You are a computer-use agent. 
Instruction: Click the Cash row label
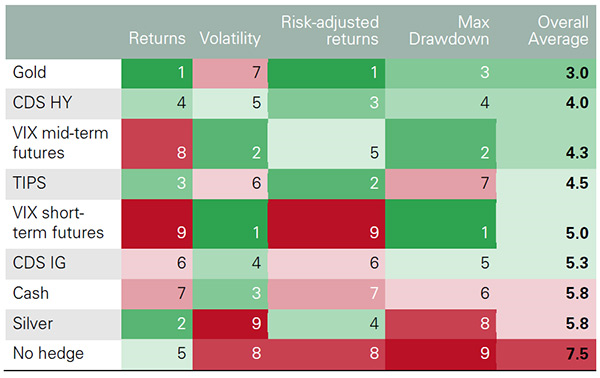[x=31, y=293]
